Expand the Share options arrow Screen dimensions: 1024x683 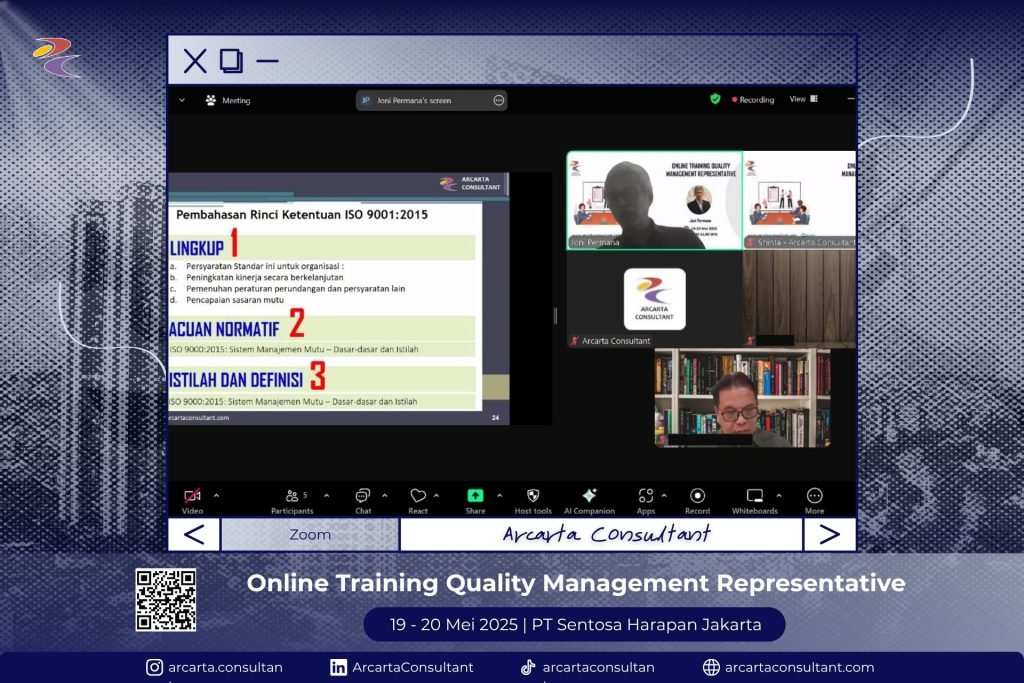click(499, 495)
